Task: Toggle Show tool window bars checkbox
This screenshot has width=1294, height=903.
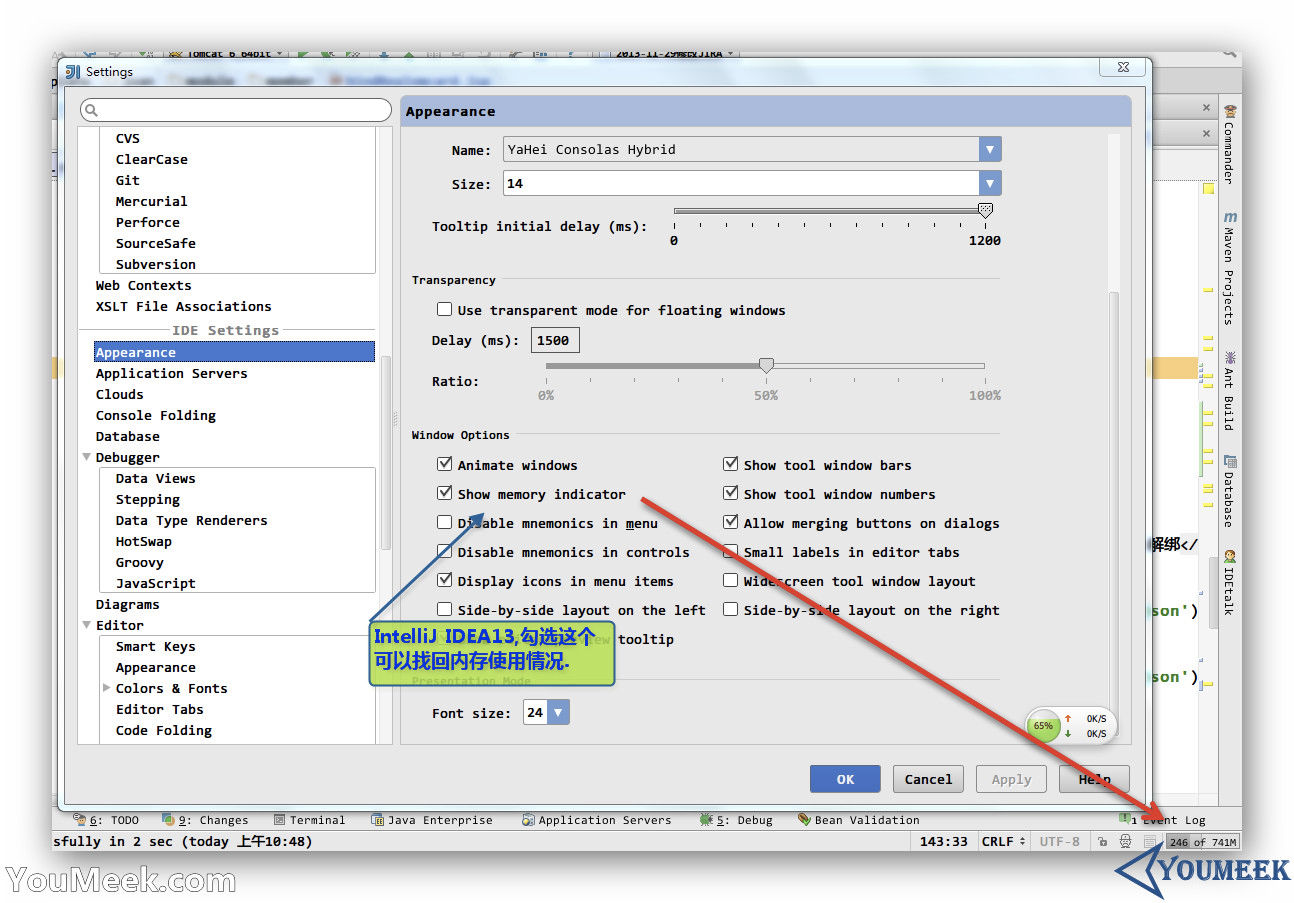Action: [731, 465]
